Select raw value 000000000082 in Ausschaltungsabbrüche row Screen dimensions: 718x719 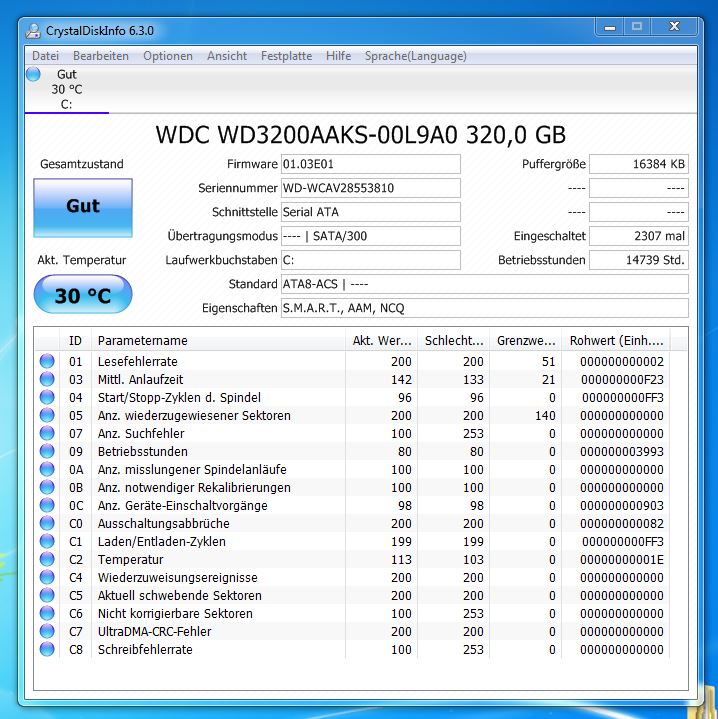tap(622, 523)
